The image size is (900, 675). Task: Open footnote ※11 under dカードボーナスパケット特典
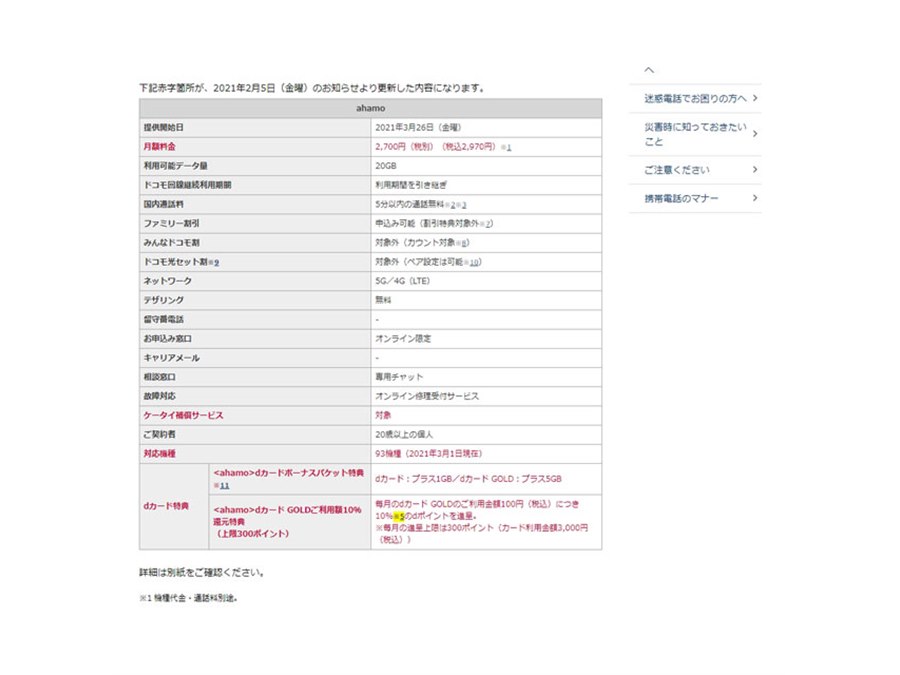click(x=222, y=486)
